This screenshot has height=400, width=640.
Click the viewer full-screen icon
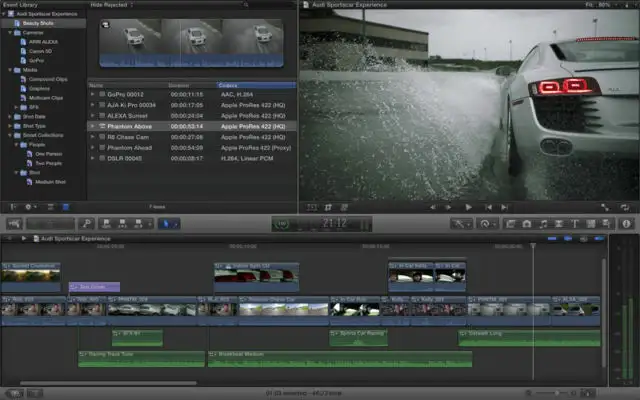click(x=606, y=207)
